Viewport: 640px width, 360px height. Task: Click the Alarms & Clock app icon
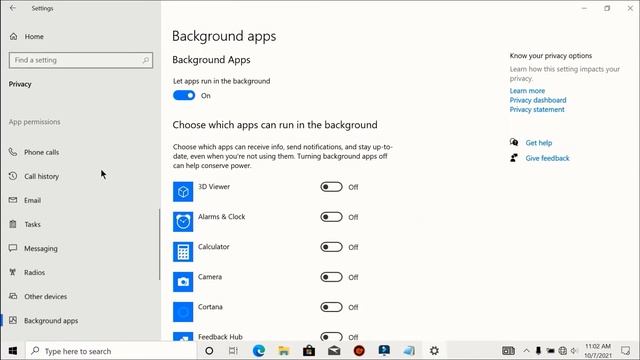coord(183,222)
